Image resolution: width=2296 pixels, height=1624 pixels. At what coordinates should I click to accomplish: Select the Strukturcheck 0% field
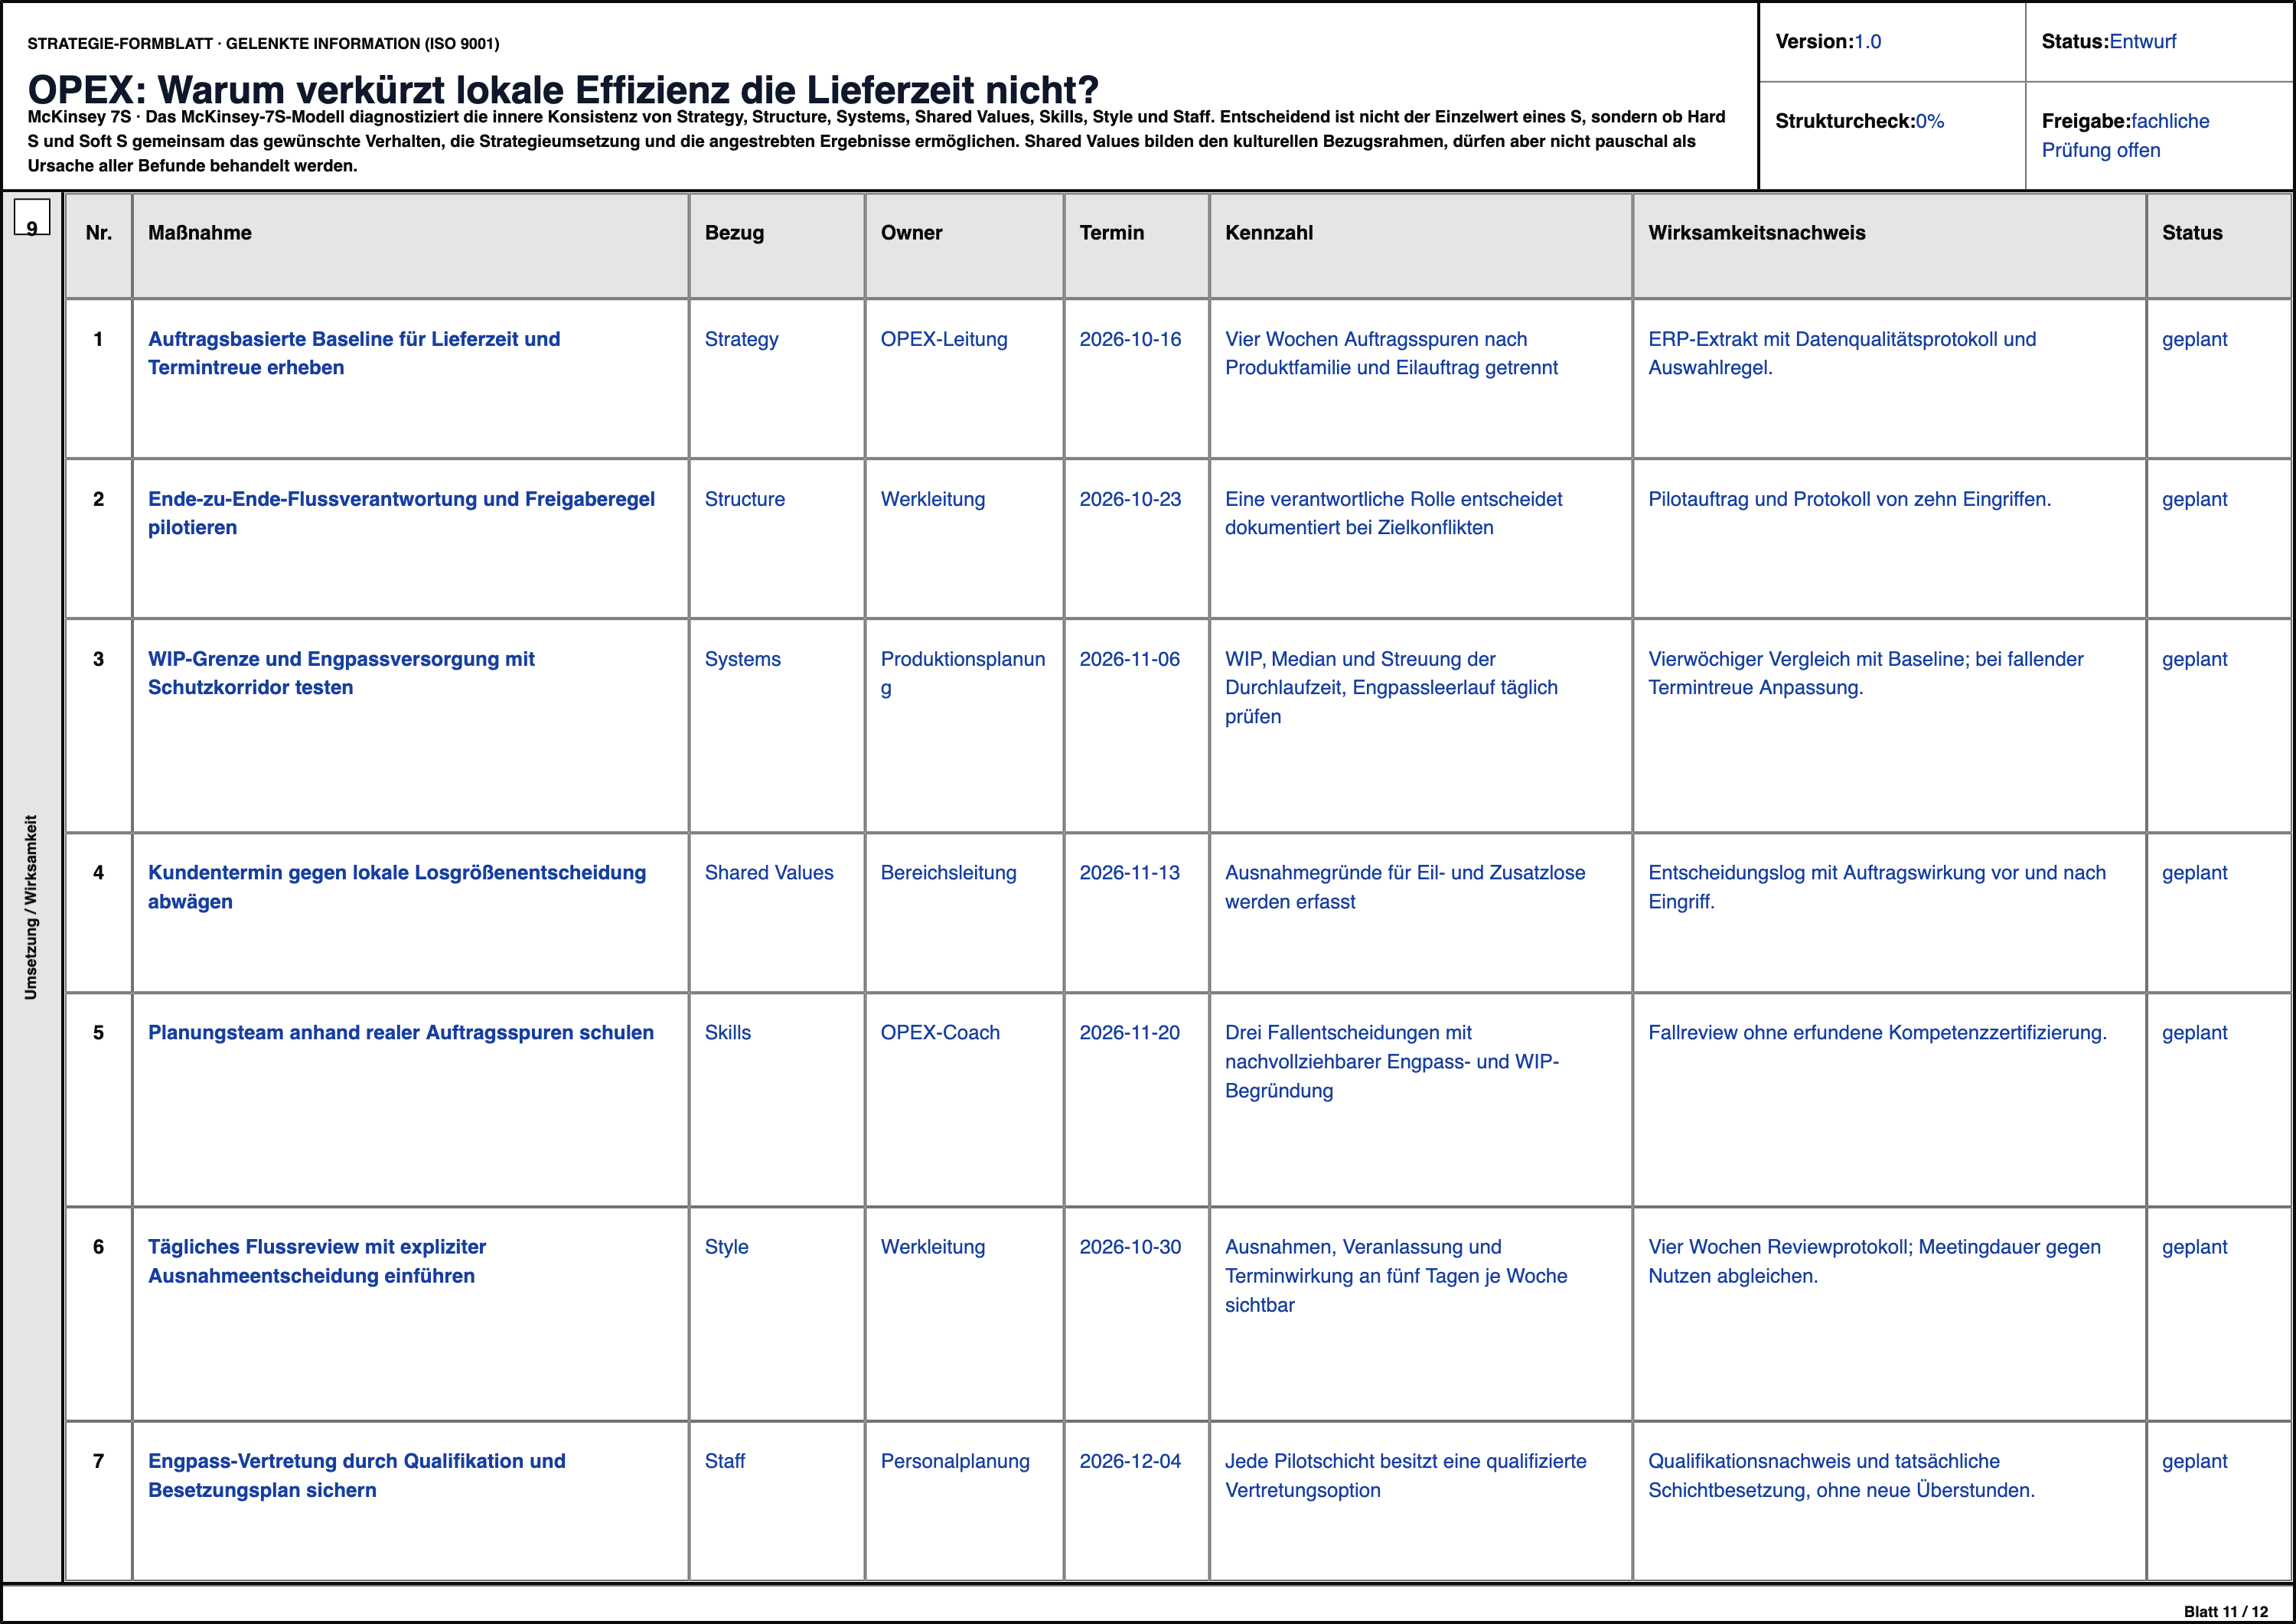(x=1891, y=136)
